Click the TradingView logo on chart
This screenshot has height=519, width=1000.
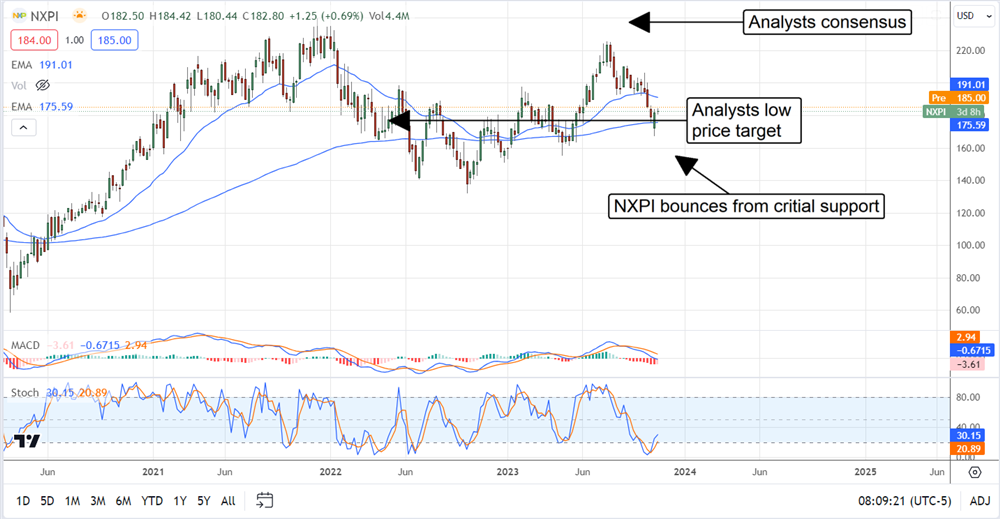point(27,443)
